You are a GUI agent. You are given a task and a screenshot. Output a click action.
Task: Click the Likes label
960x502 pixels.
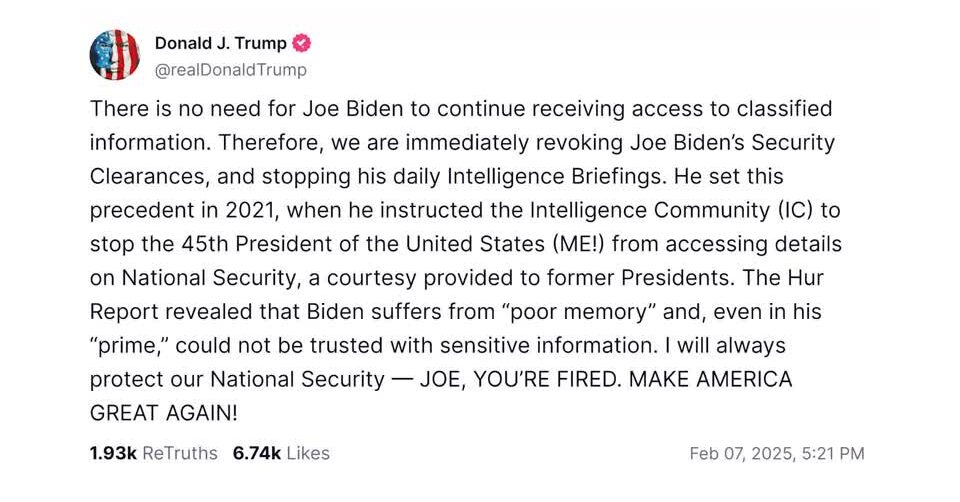308,453
